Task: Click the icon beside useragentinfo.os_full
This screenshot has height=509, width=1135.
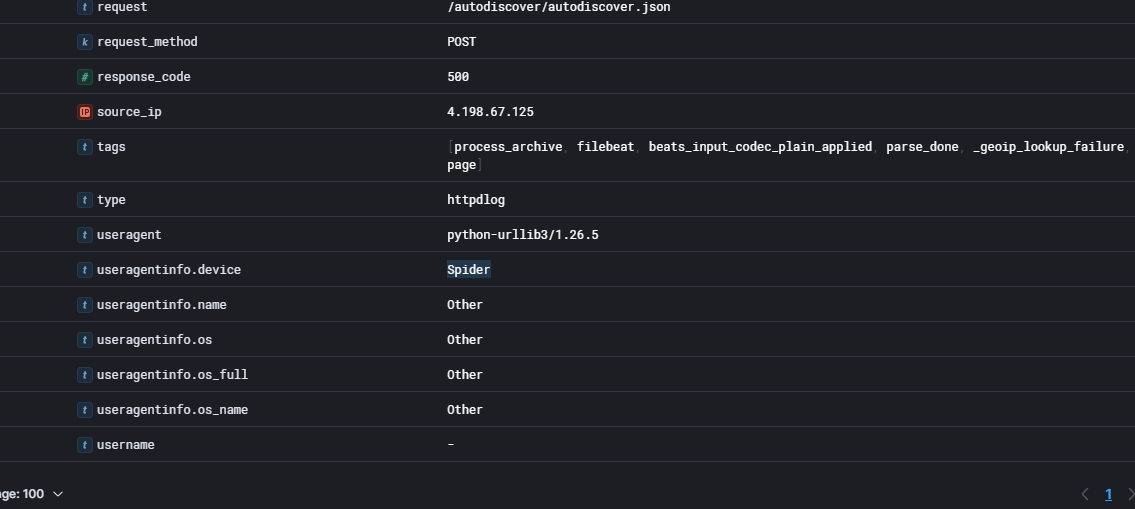Action: pyautogui.click(x=85, y=375)
